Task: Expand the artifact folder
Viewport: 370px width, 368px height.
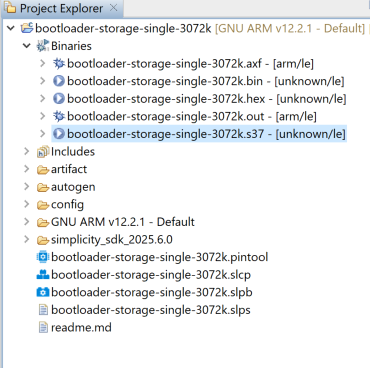Action: (27, 169)
